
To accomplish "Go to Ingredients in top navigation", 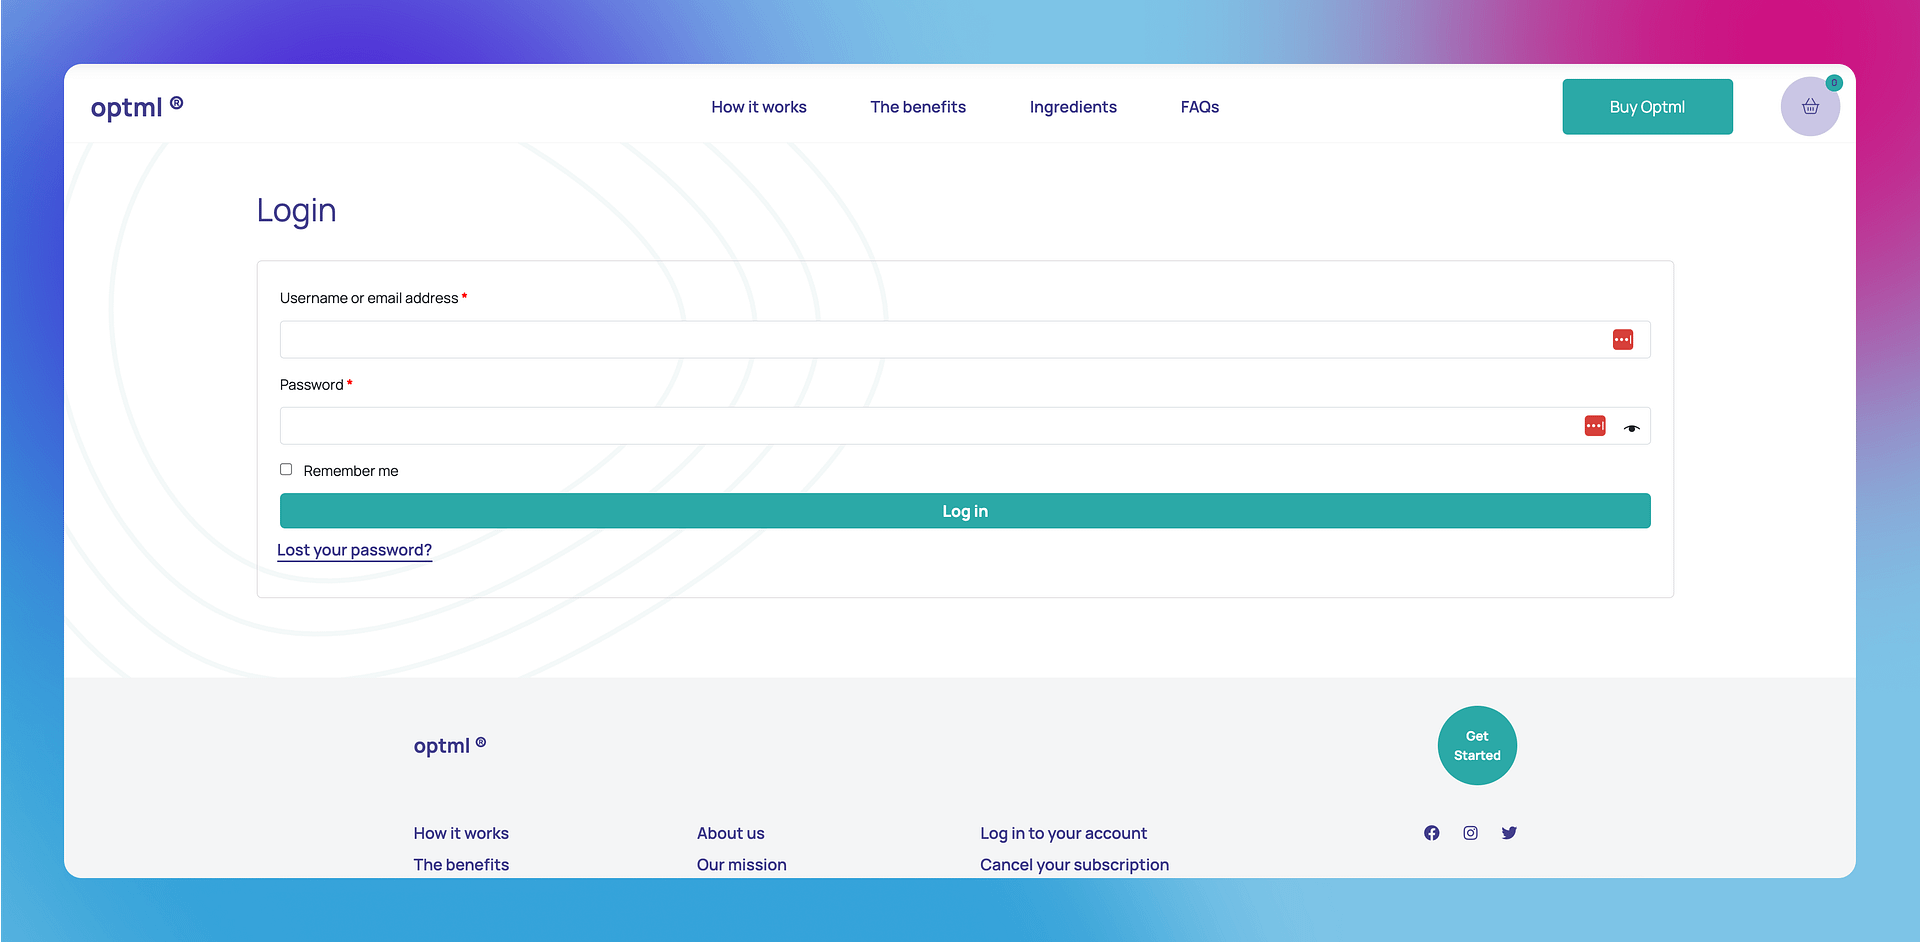I will click(1073, 107).
